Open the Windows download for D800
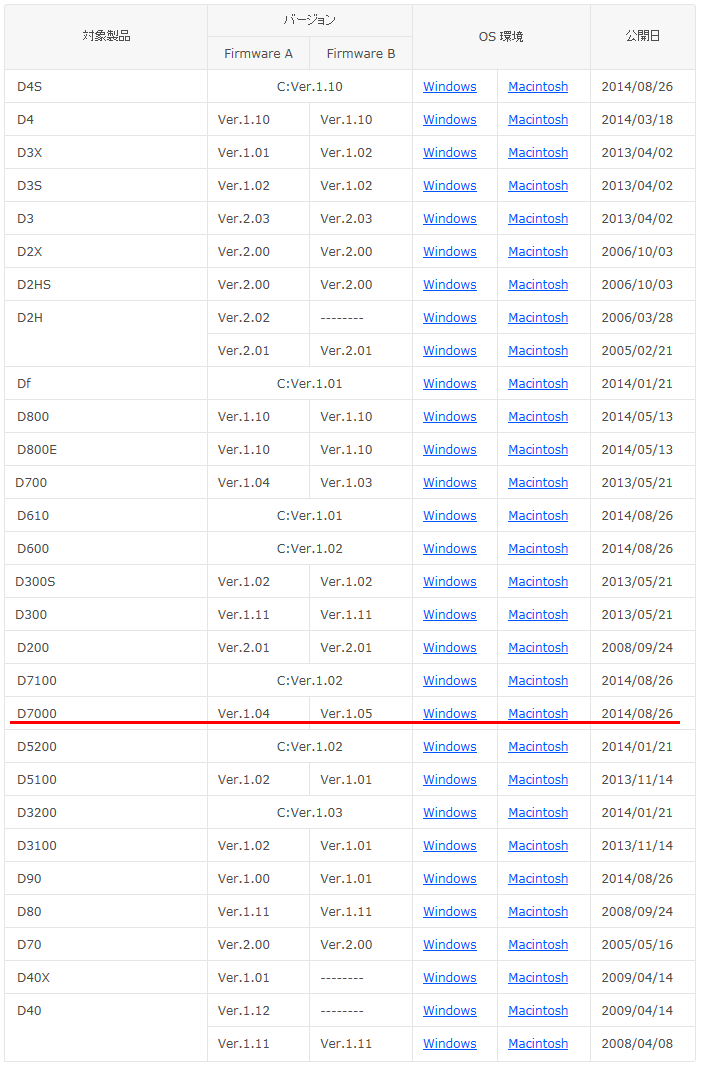701x1067 pixels. coord(449,416)
